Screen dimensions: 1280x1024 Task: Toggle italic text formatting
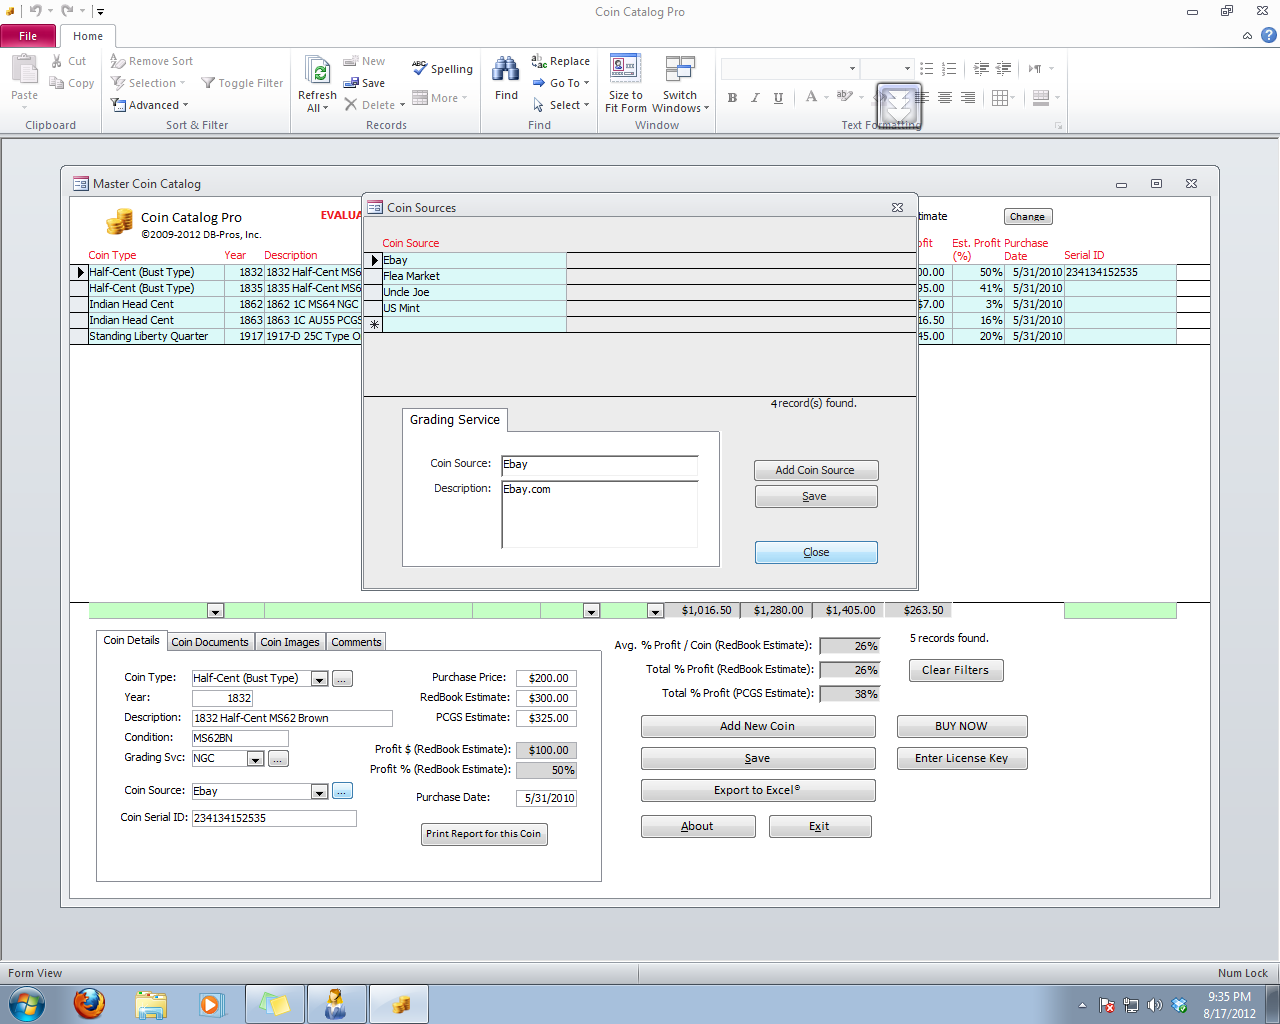pos(754,98)
